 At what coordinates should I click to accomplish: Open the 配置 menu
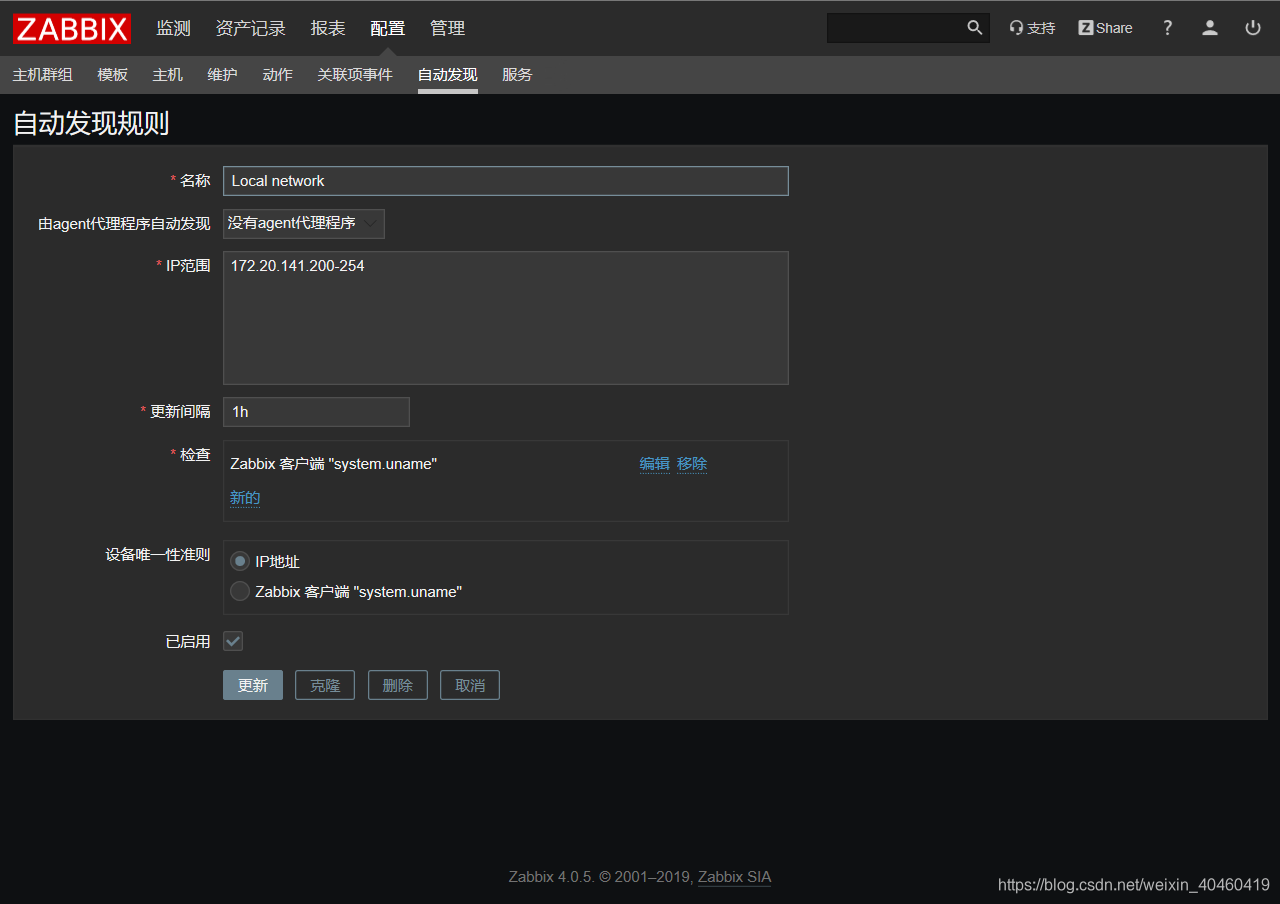pyautogui.click(x=388, y=28)
